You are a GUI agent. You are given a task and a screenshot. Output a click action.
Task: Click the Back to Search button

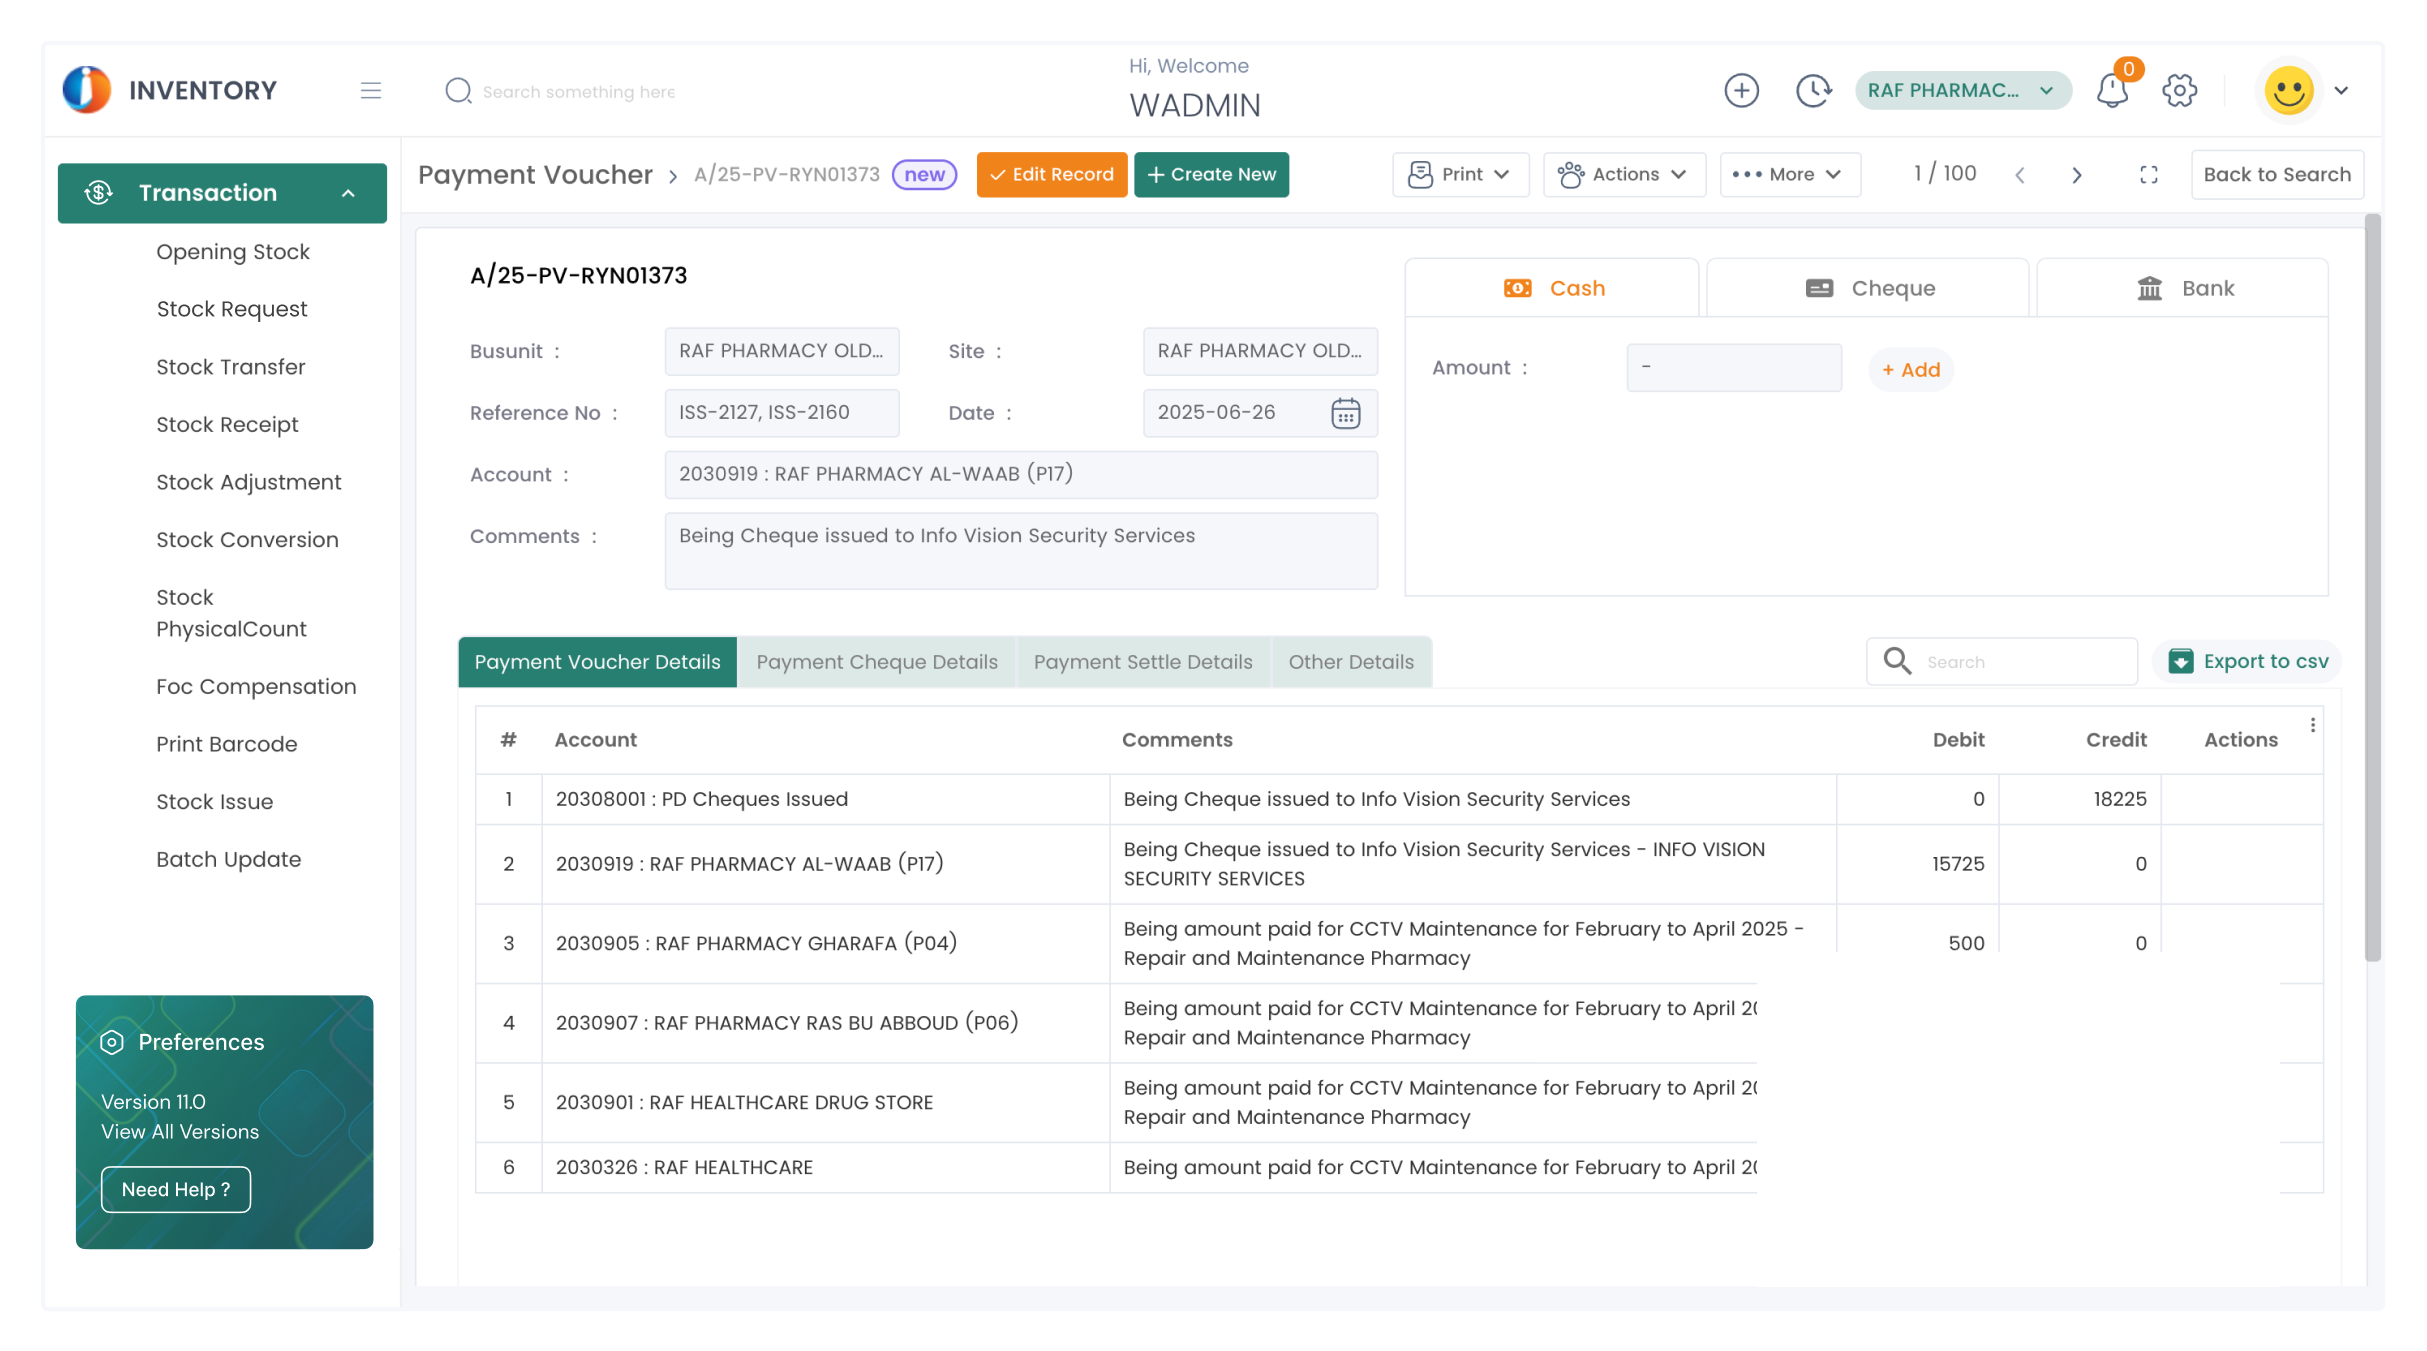point(2277,175)
